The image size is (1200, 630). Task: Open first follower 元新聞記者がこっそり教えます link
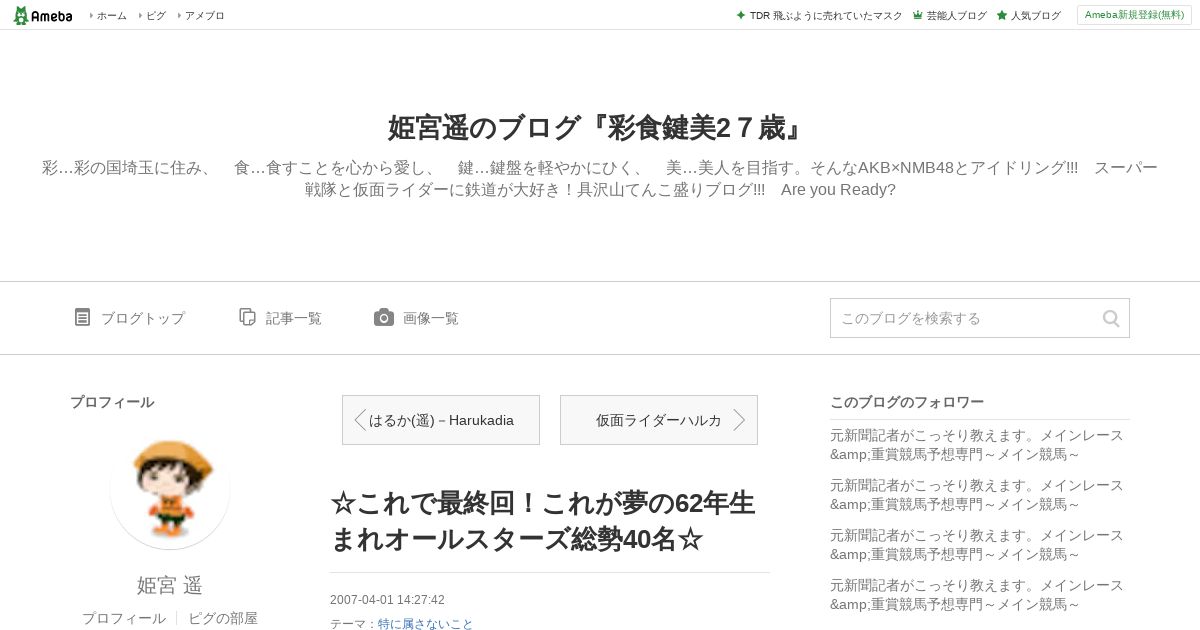pos(976,445)
